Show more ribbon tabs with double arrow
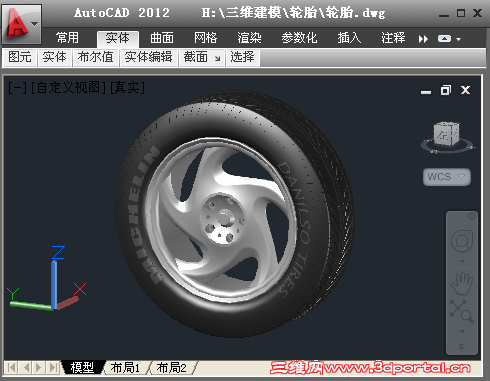 point(423,39)
